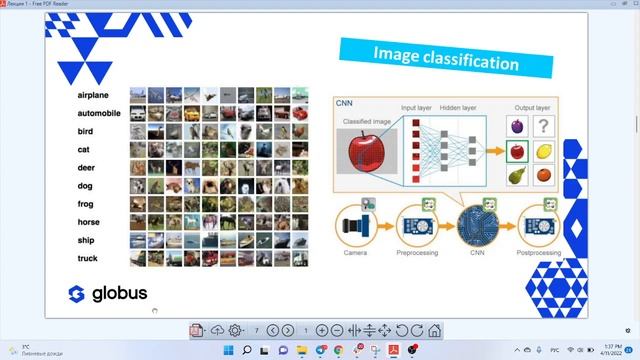Screen dimensions: 640x360
Task: Click the 'truck' class label
Action: click(87, 258)
